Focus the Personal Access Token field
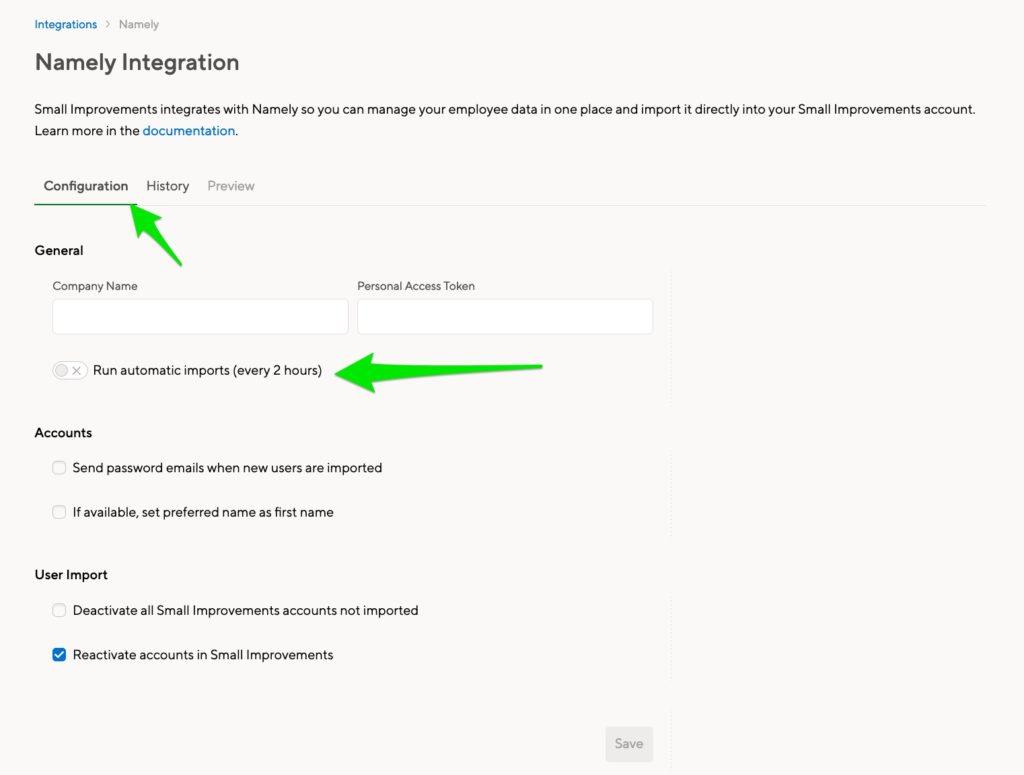Image resolution: width=1024 pixels, height=775 pixels. [x=505, y=317]
